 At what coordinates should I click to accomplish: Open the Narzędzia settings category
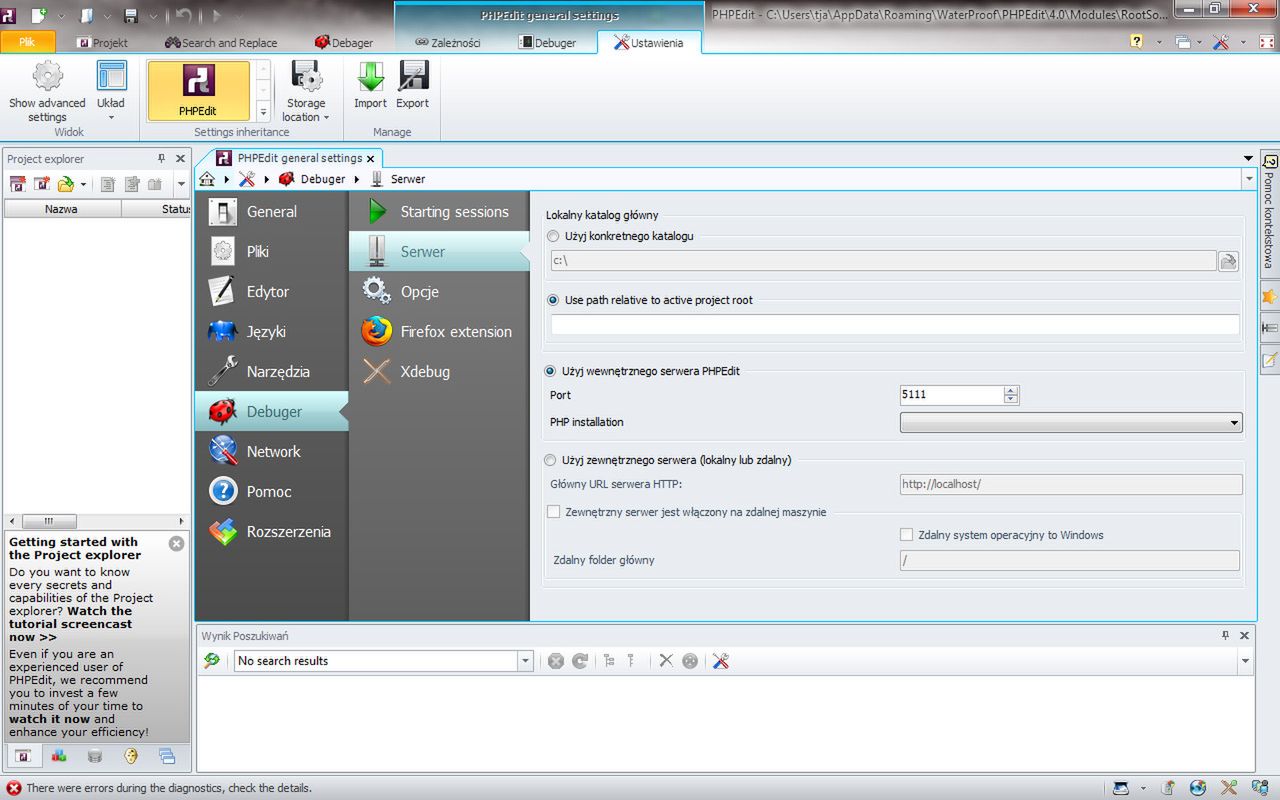pos(271,372)
